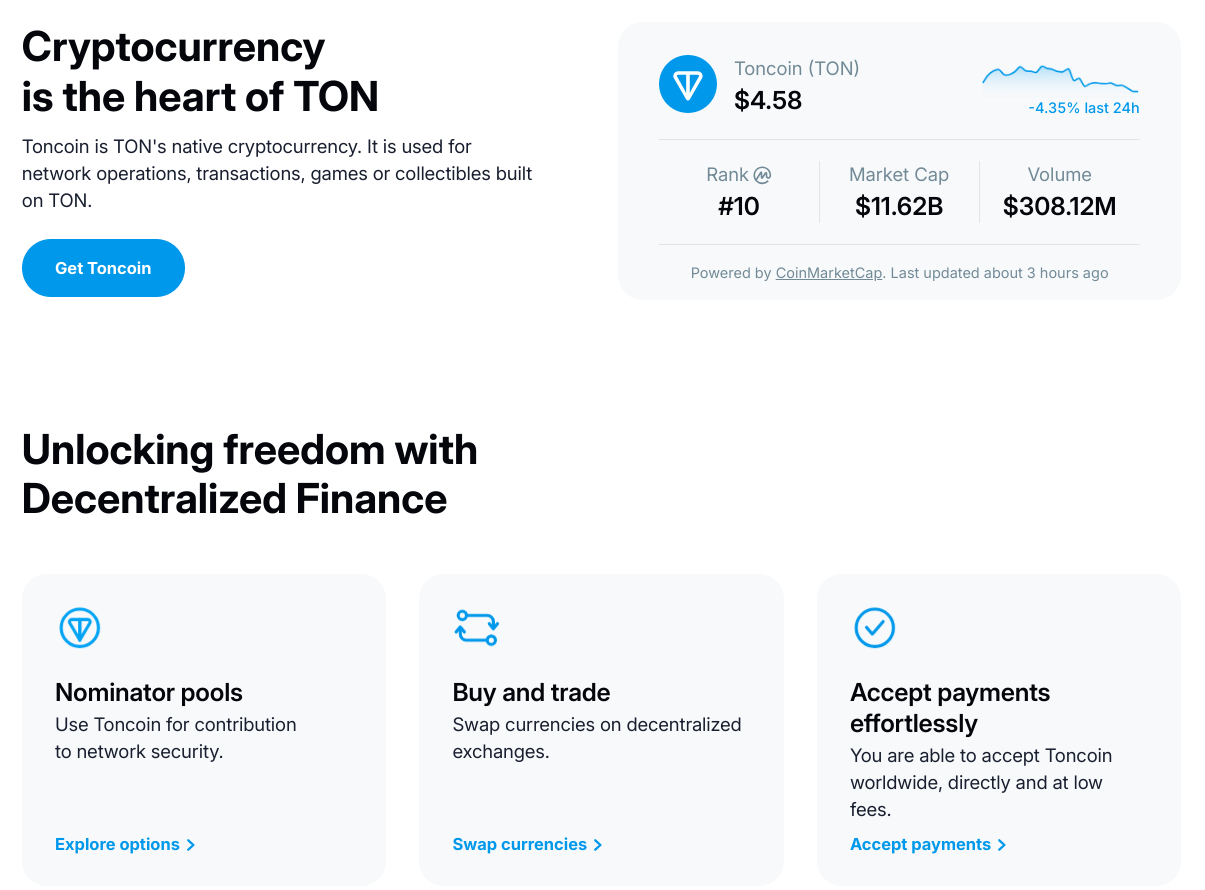Viewport: 1205px width, 890px height.
Task: Open the CoinMarketCap link
Action: pyautogui.click(x=828, y=273)
